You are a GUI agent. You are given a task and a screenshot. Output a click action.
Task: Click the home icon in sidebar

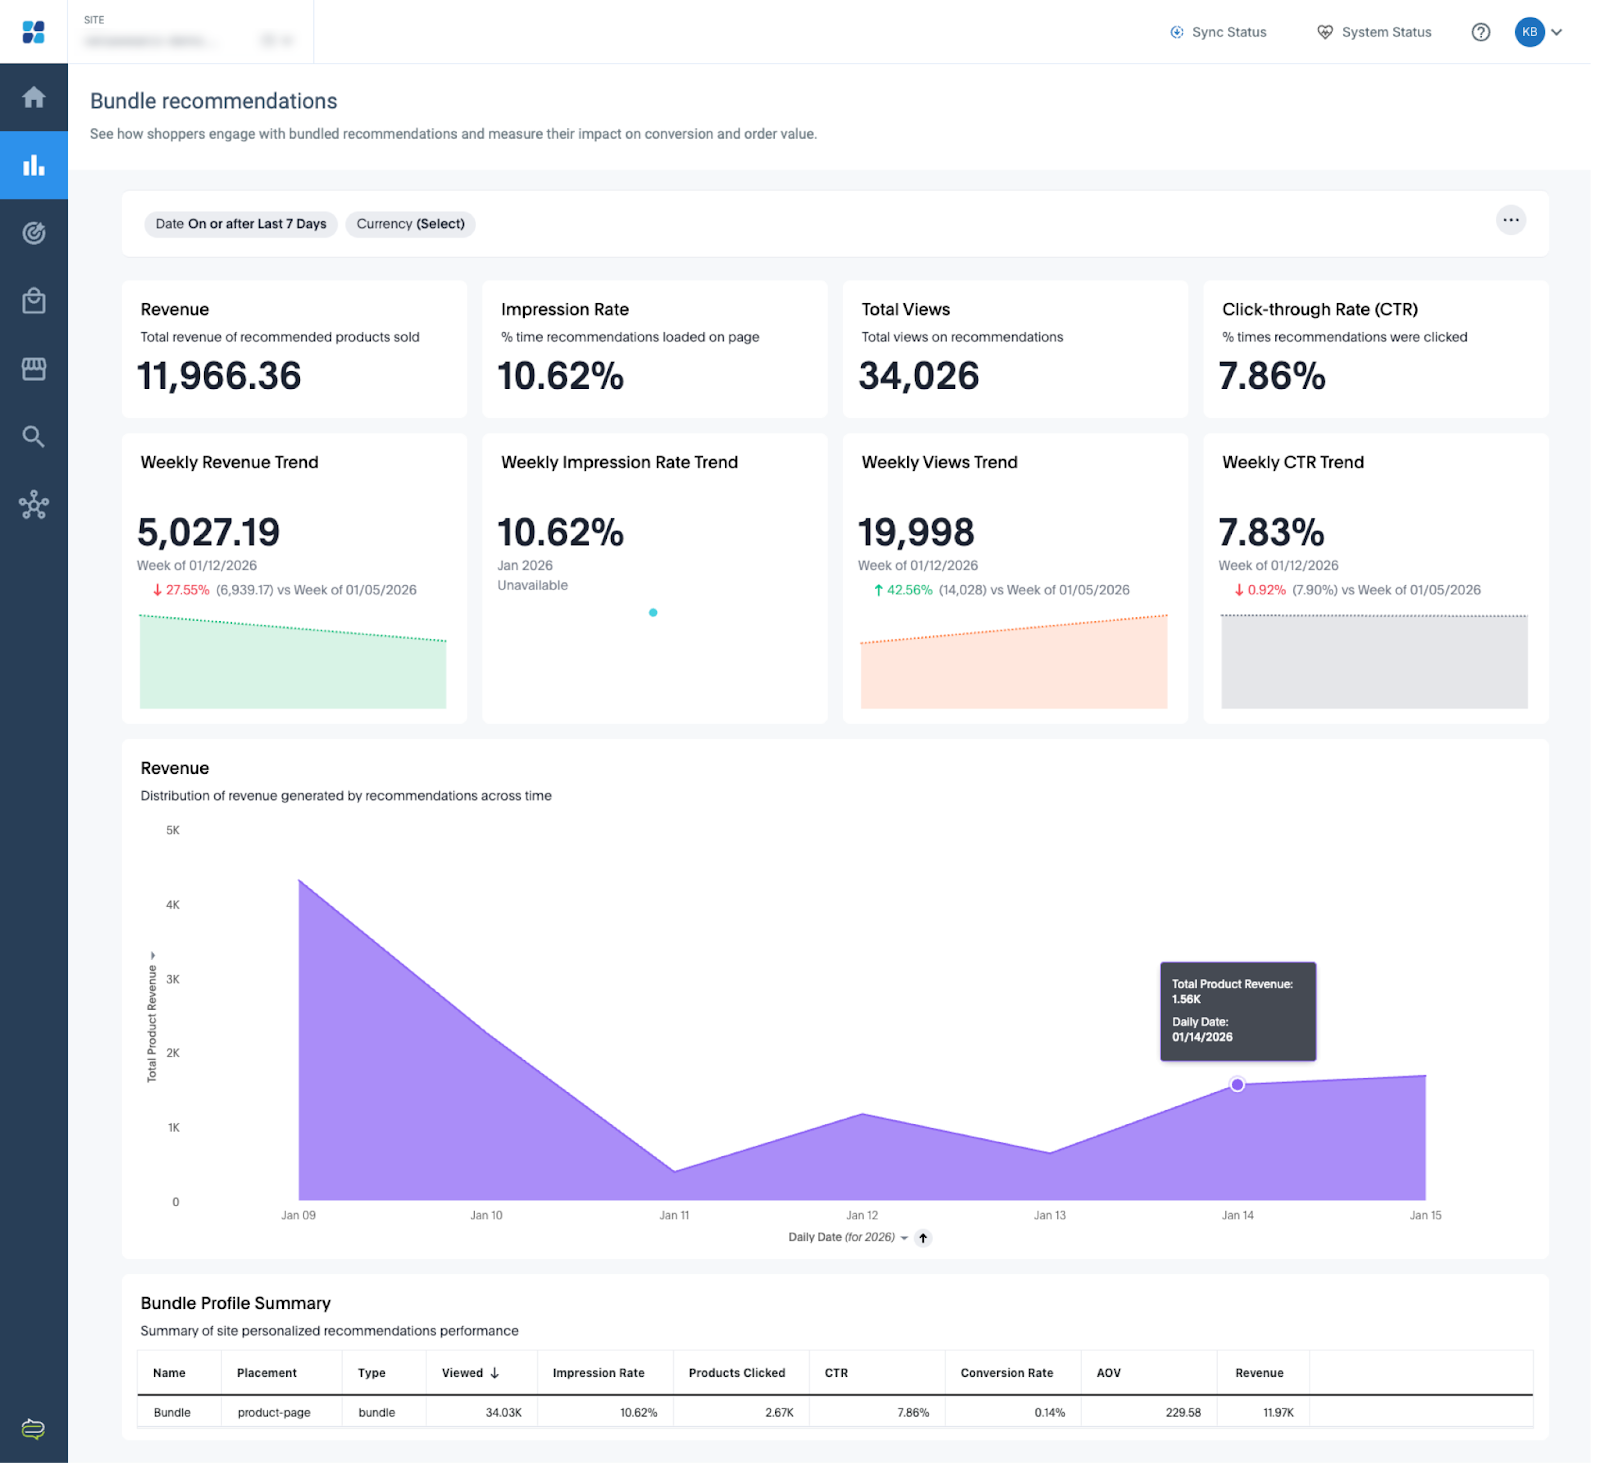click(x=34, y=97)
